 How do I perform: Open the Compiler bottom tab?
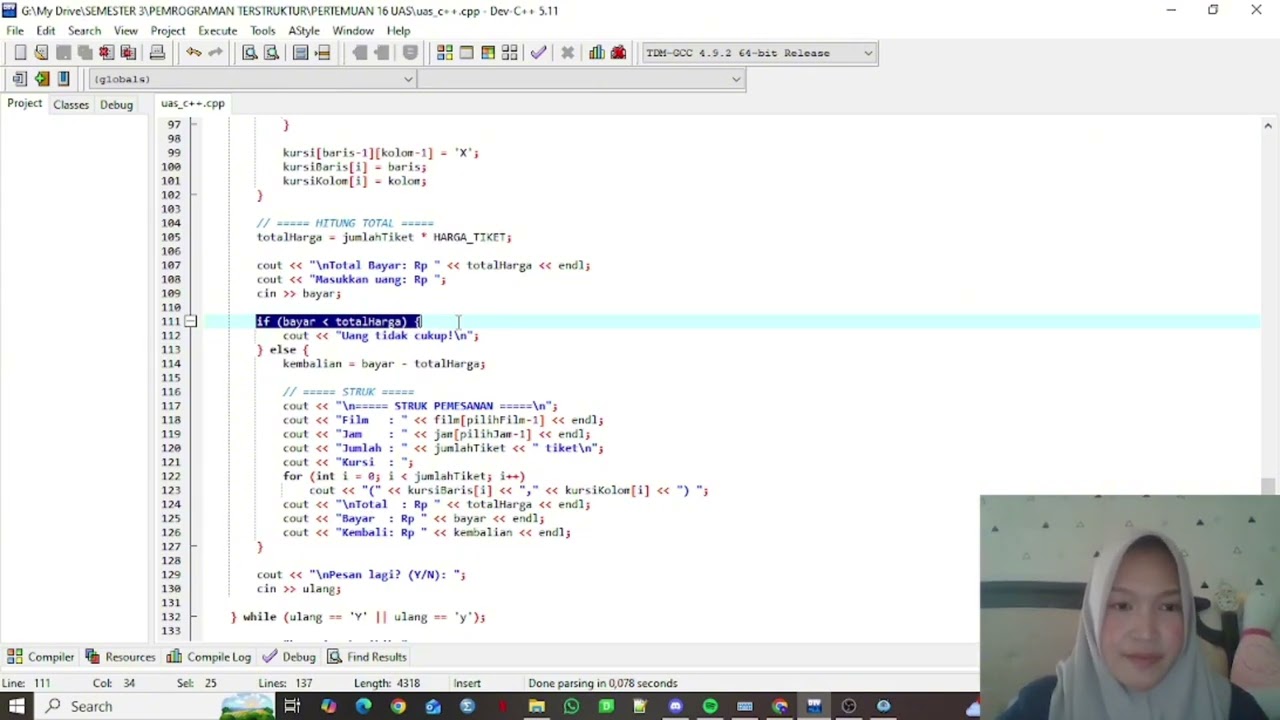pyautogui.click(x=40, y=657)
